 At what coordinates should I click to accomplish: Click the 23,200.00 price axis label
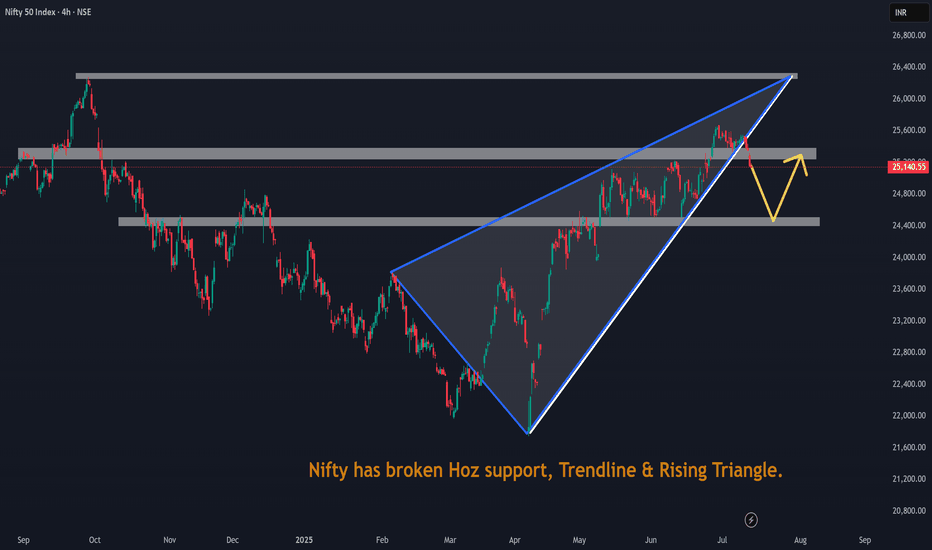[909, 320]
